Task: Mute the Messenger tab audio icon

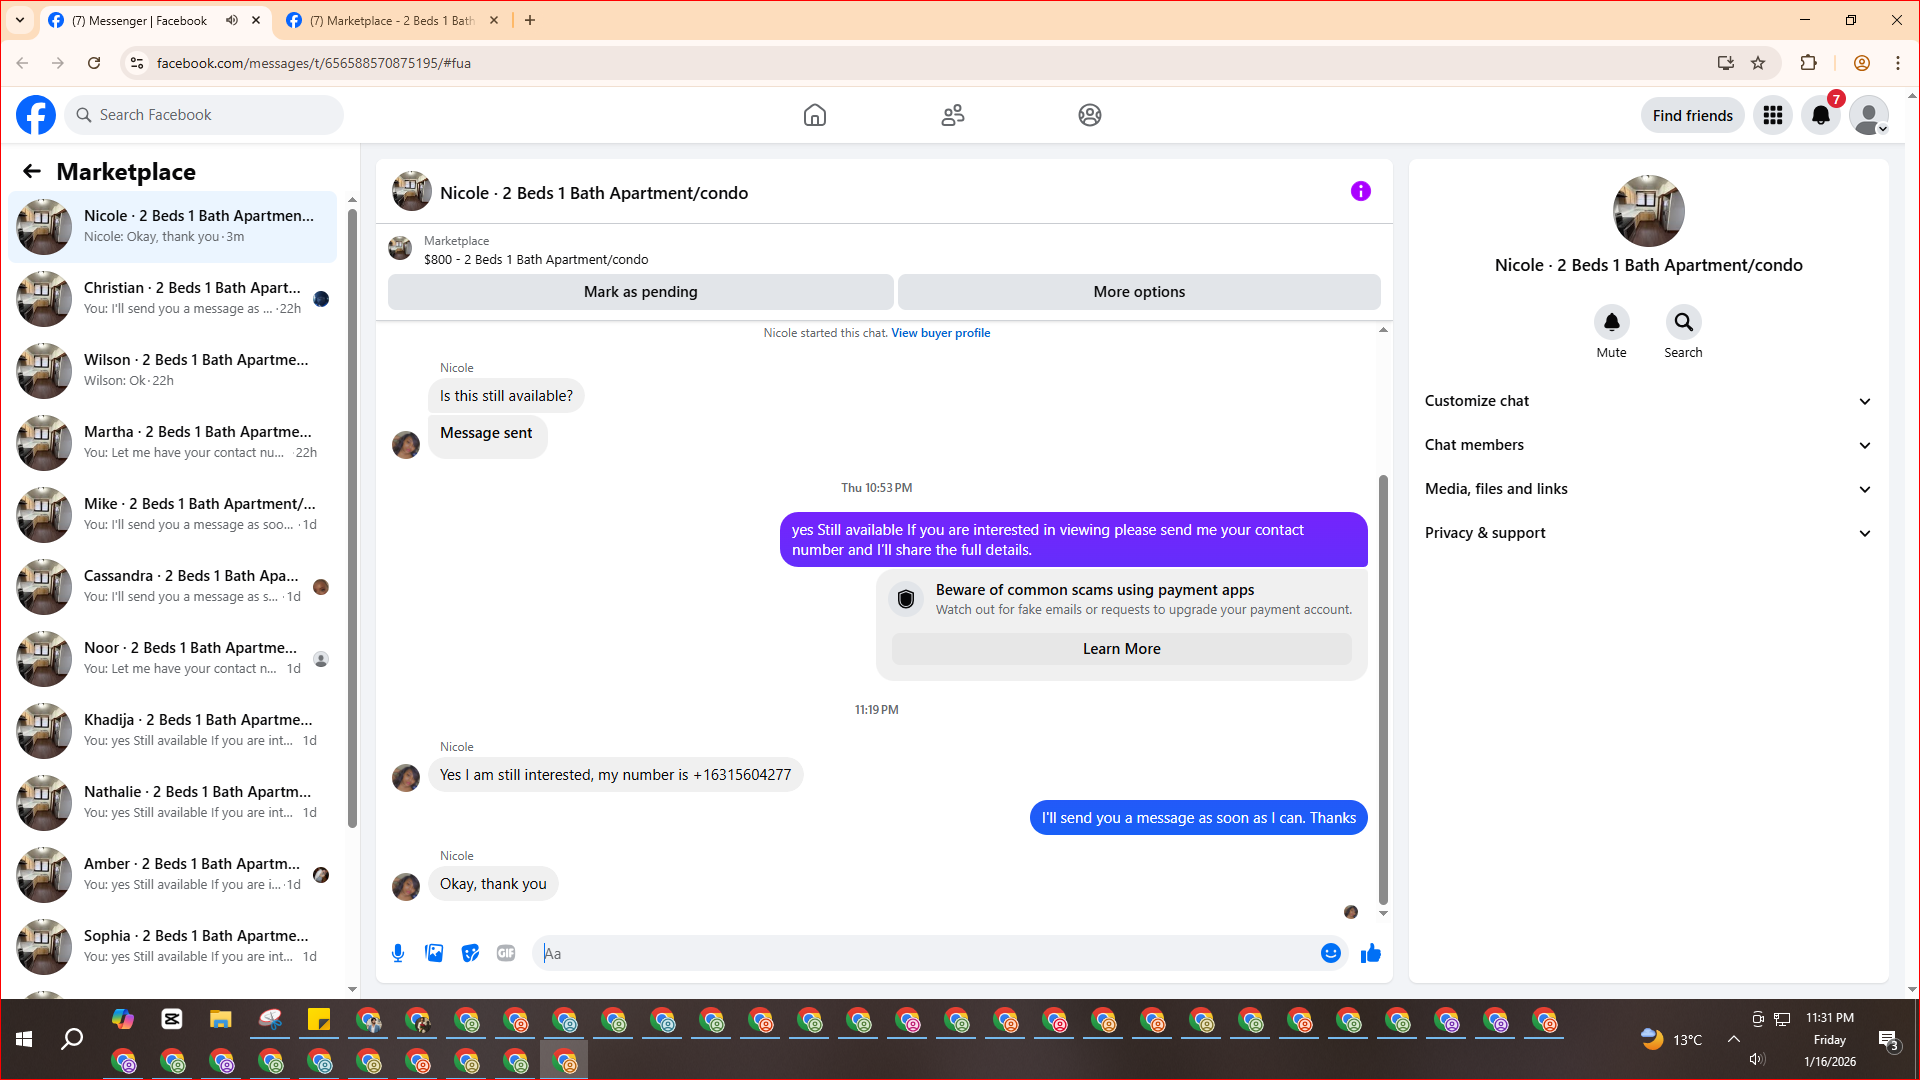Action: point(232,20)
